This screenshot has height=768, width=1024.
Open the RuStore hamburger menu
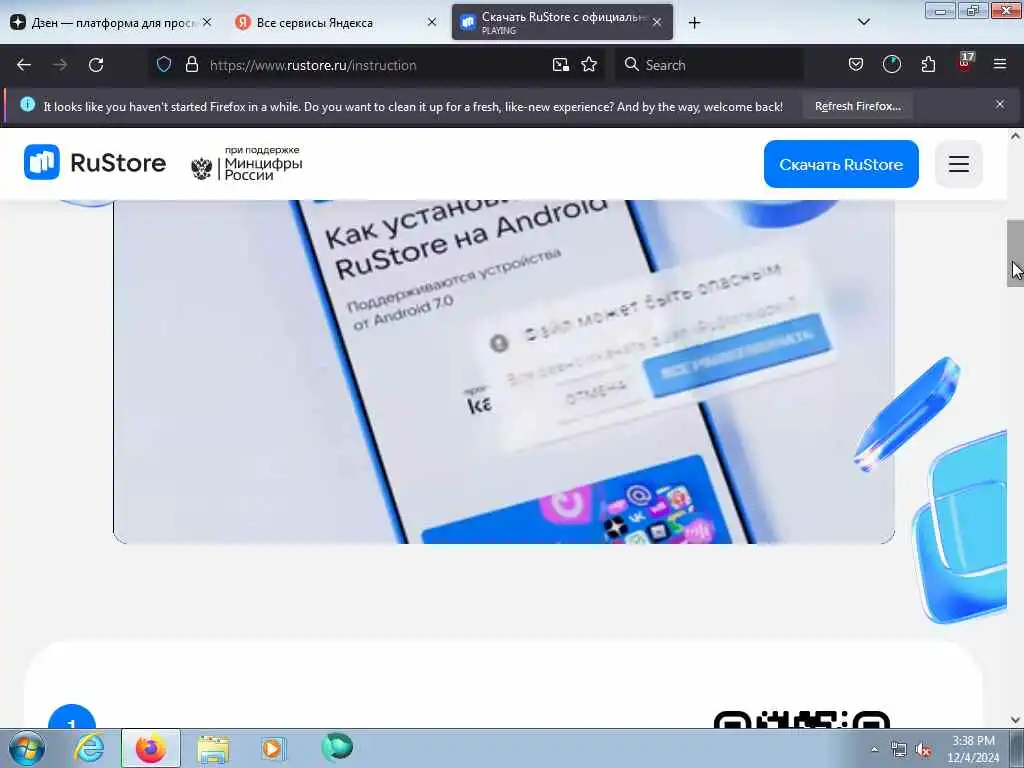coord(959,164)
